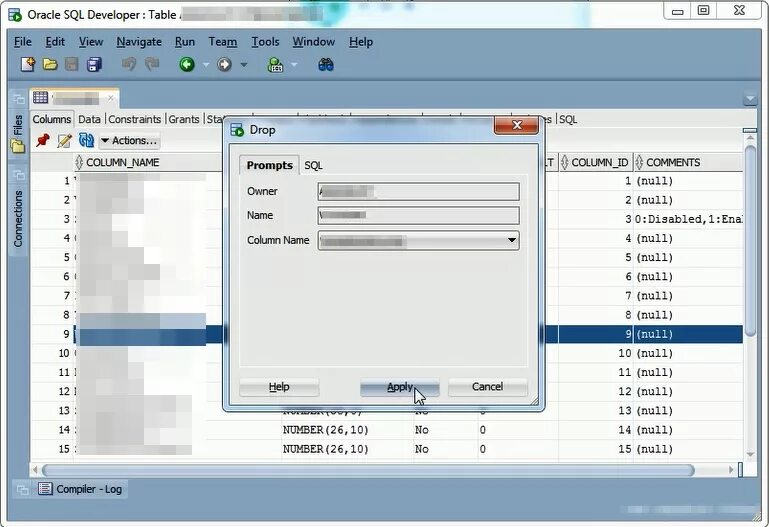Cancel the Drop dialog
The height and width of the screenshot is (527, 769).
click(487, 387)
